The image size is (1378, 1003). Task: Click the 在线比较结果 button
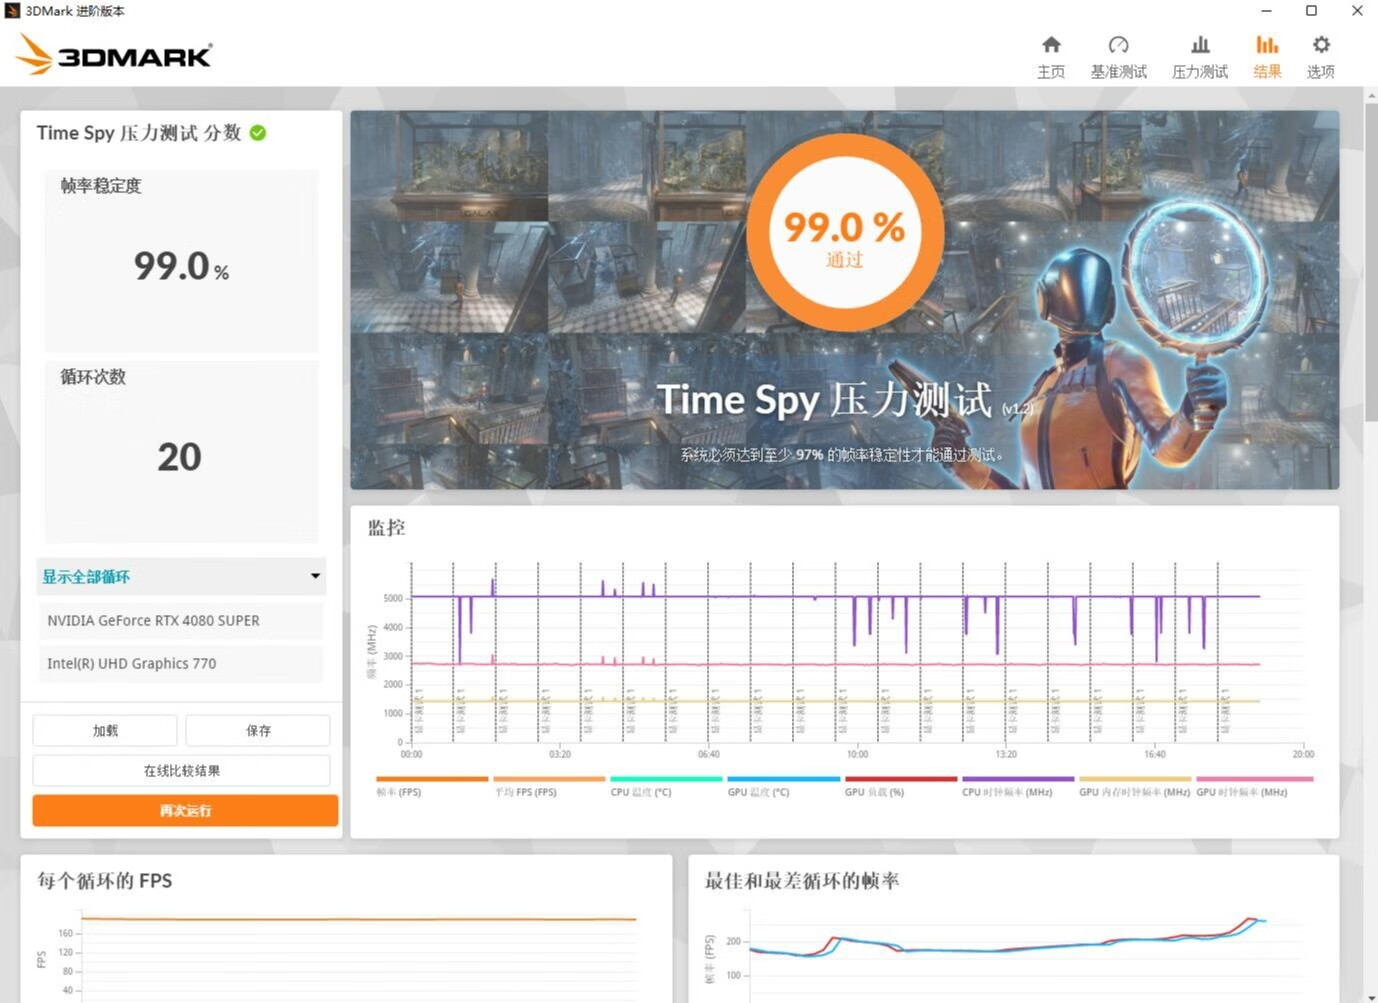point(181,771)
